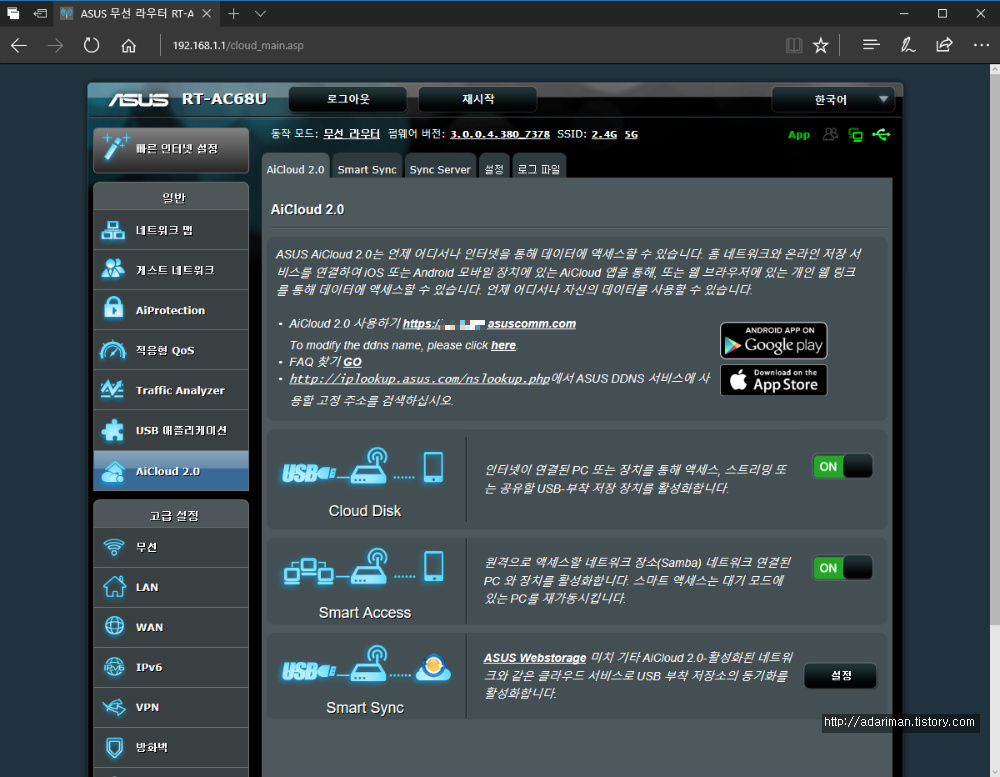The image size is (1000, 777).
Task: Open Wireless settings wifi icon
Action: pyautogui.click(x=114, y=547)
